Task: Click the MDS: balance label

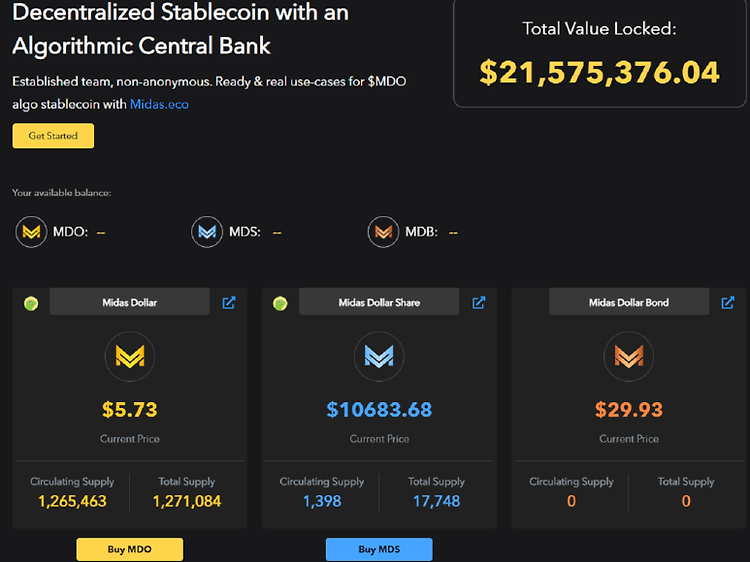Action: click(245, 232)
